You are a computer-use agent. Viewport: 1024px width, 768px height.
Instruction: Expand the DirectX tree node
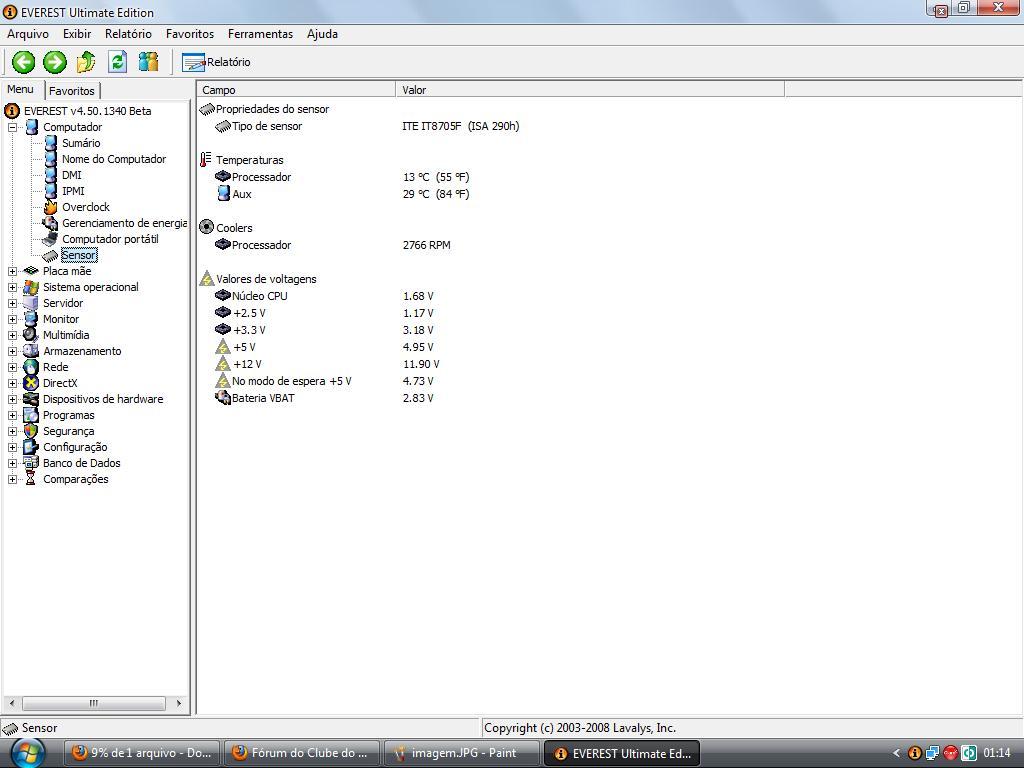coord(12,383)
